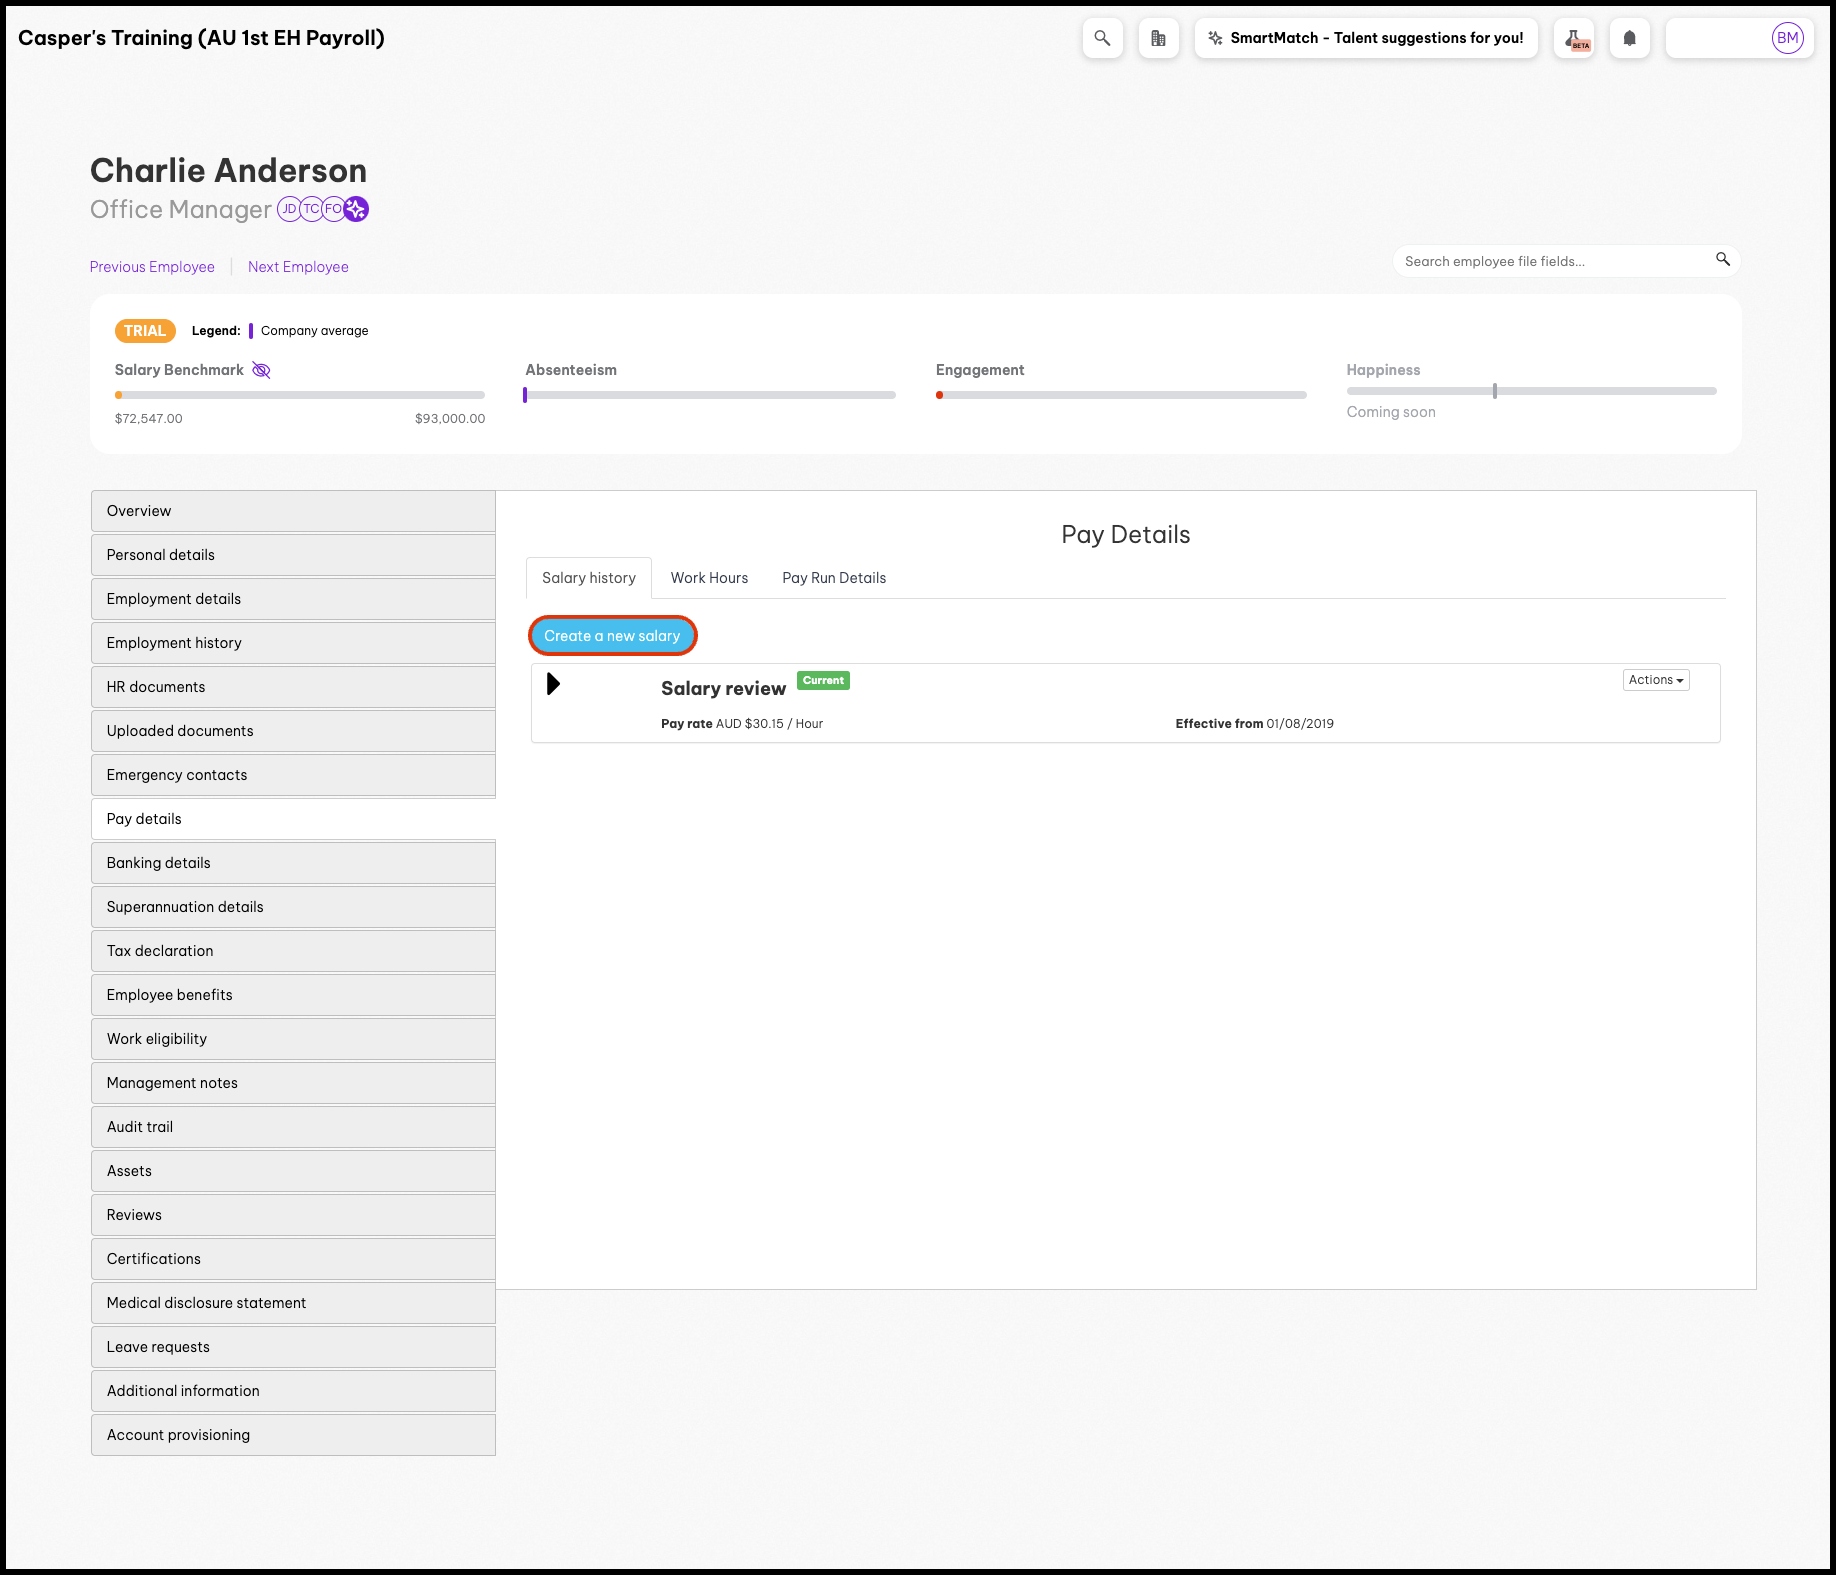The width and height of the screenshot is (1836, 1575).
Task: Go to Next Employee link
Action: pyautogui.click(x=298, y=267)
